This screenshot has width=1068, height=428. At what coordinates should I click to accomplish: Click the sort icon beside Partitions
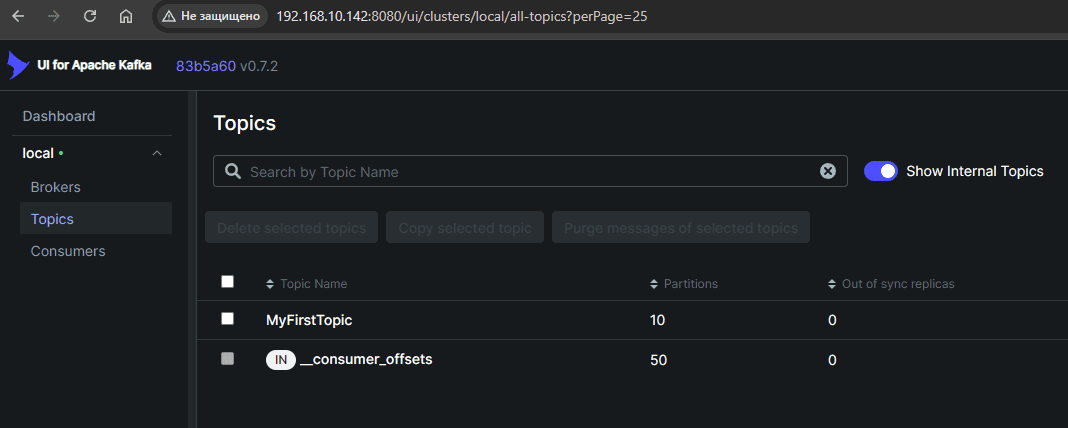pos(654,284)
